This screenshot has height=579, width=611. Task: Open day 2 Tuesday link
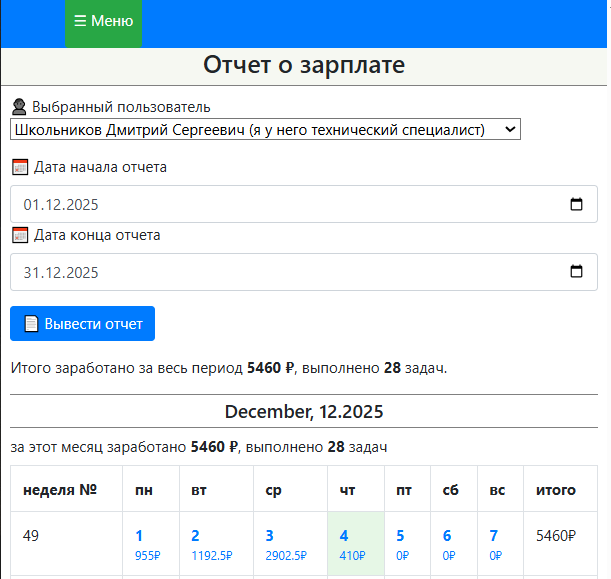tap(195, 536)
